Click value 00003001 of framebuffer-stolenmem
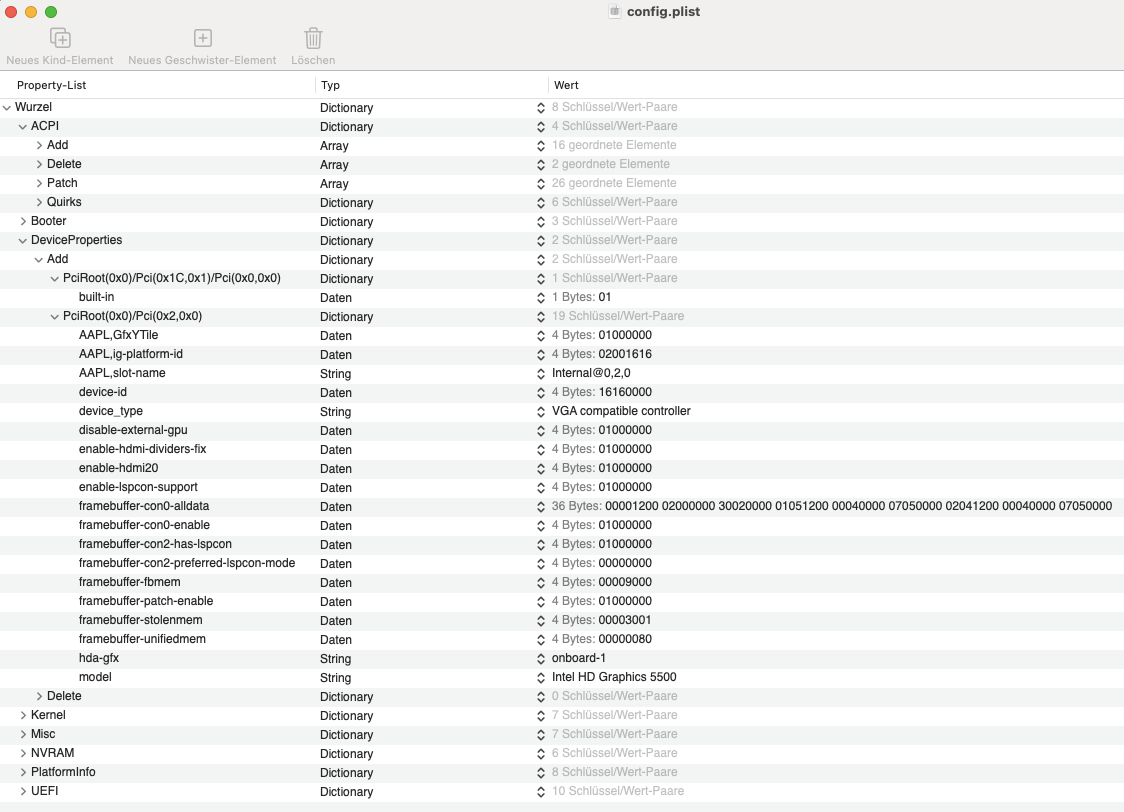The width and height of the screenshot is (1124, 812). coord(625,620)
